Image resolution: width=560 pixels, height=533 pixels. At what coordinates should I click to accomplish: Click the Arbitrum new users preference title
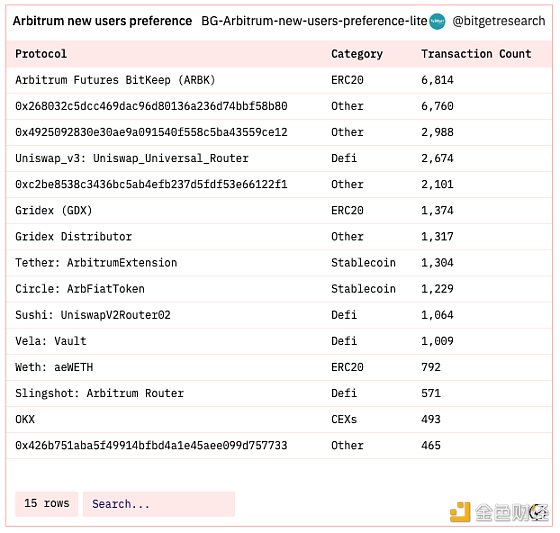[x=102, y=21]
